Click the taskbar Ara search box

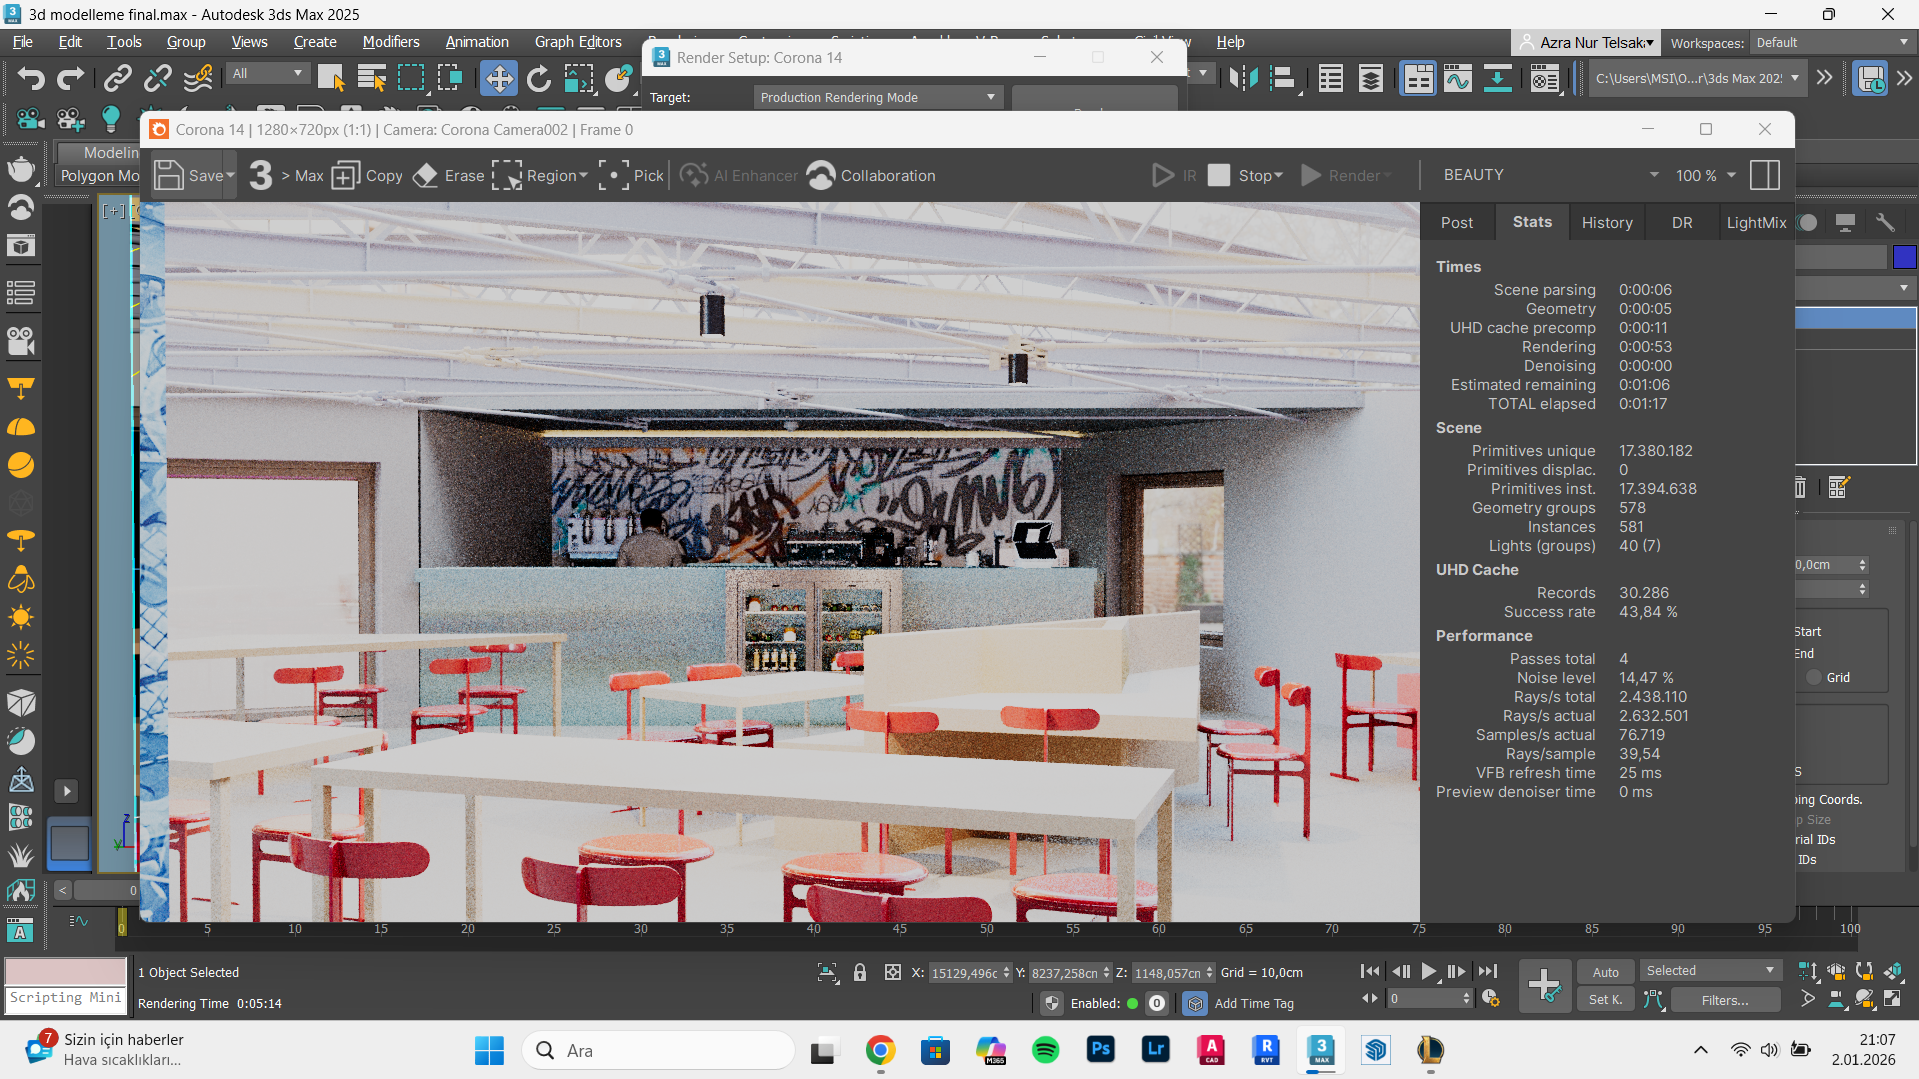coord(659,1050)
